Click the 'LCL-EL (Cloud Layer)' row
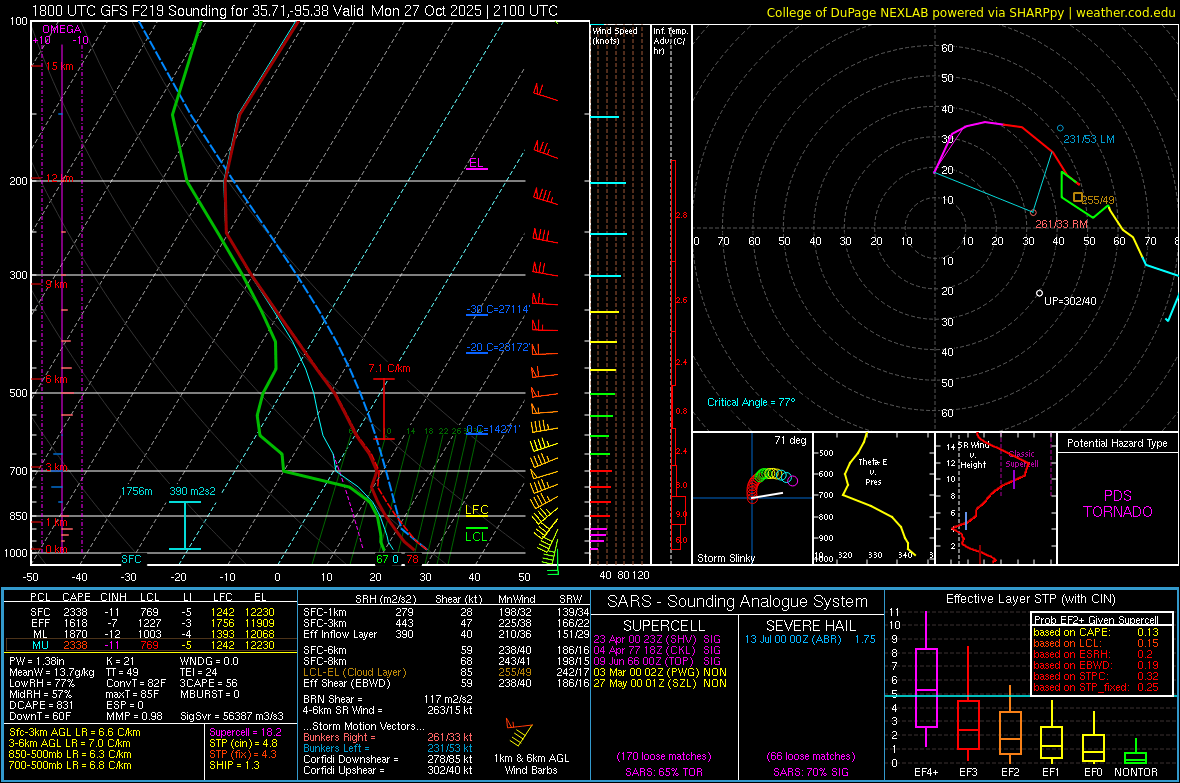 point(446,672)
